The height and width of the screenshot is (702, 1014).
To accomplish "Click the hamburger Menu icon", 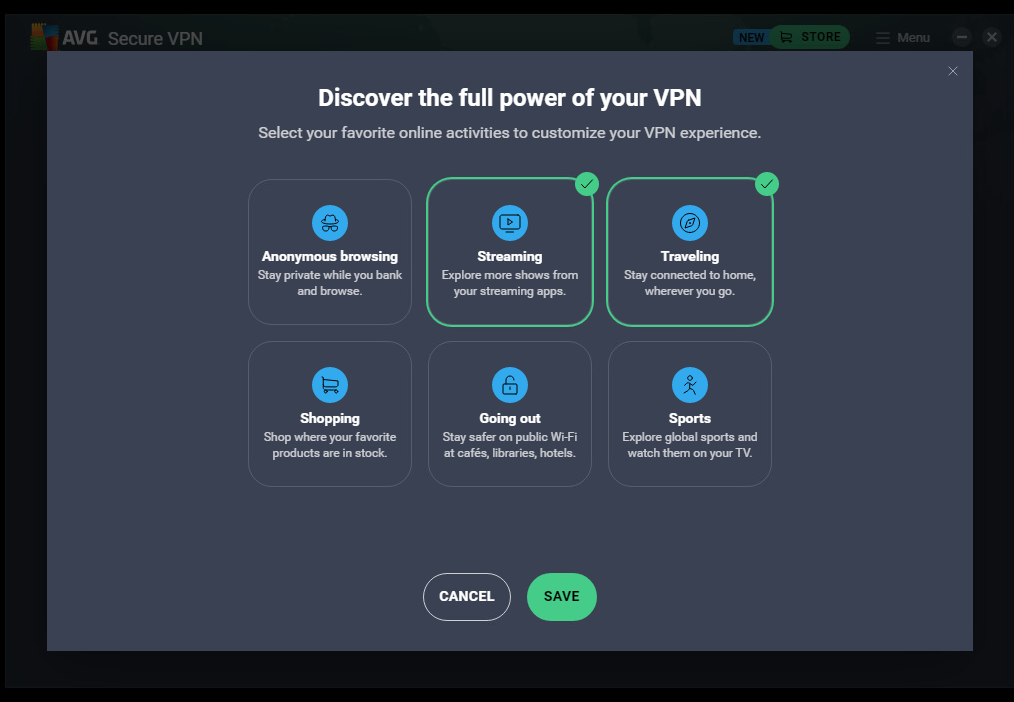I will tap(883, 38).
